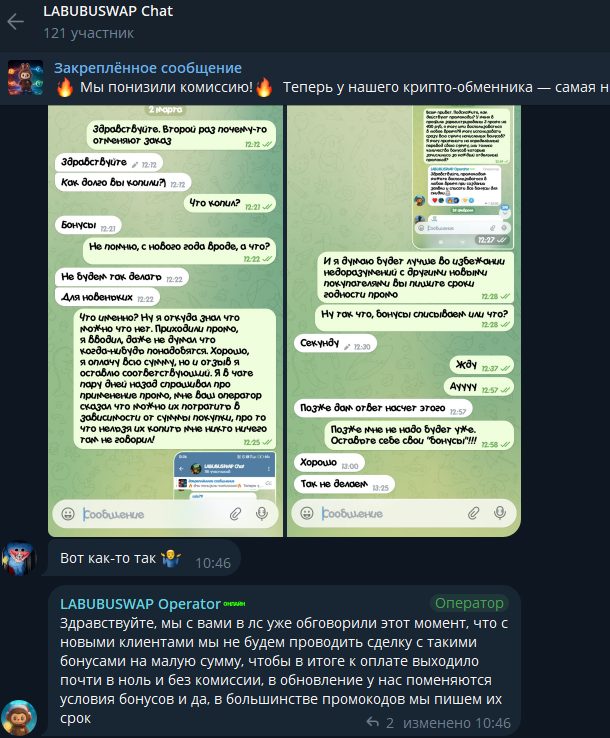Click microphone icon in right screenshot
610x738 pixels.
pos(500,513)
